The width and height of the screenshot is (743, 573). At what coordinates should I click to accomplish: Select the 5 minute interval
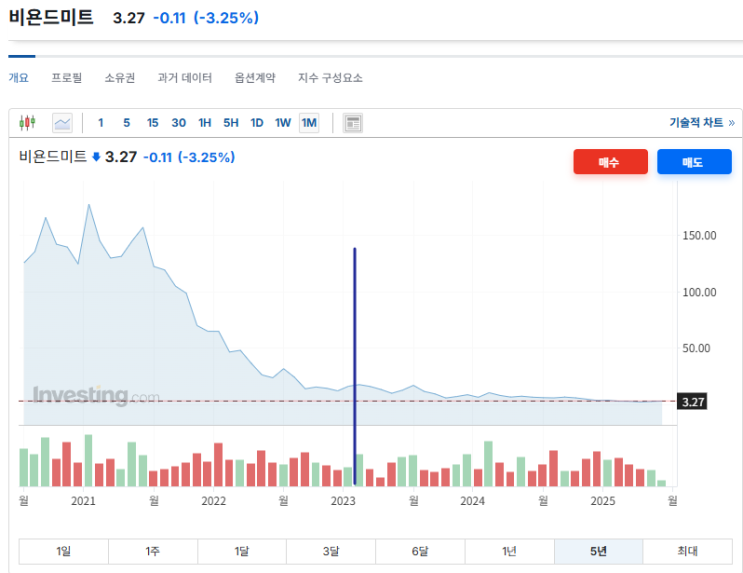point(127,123)
